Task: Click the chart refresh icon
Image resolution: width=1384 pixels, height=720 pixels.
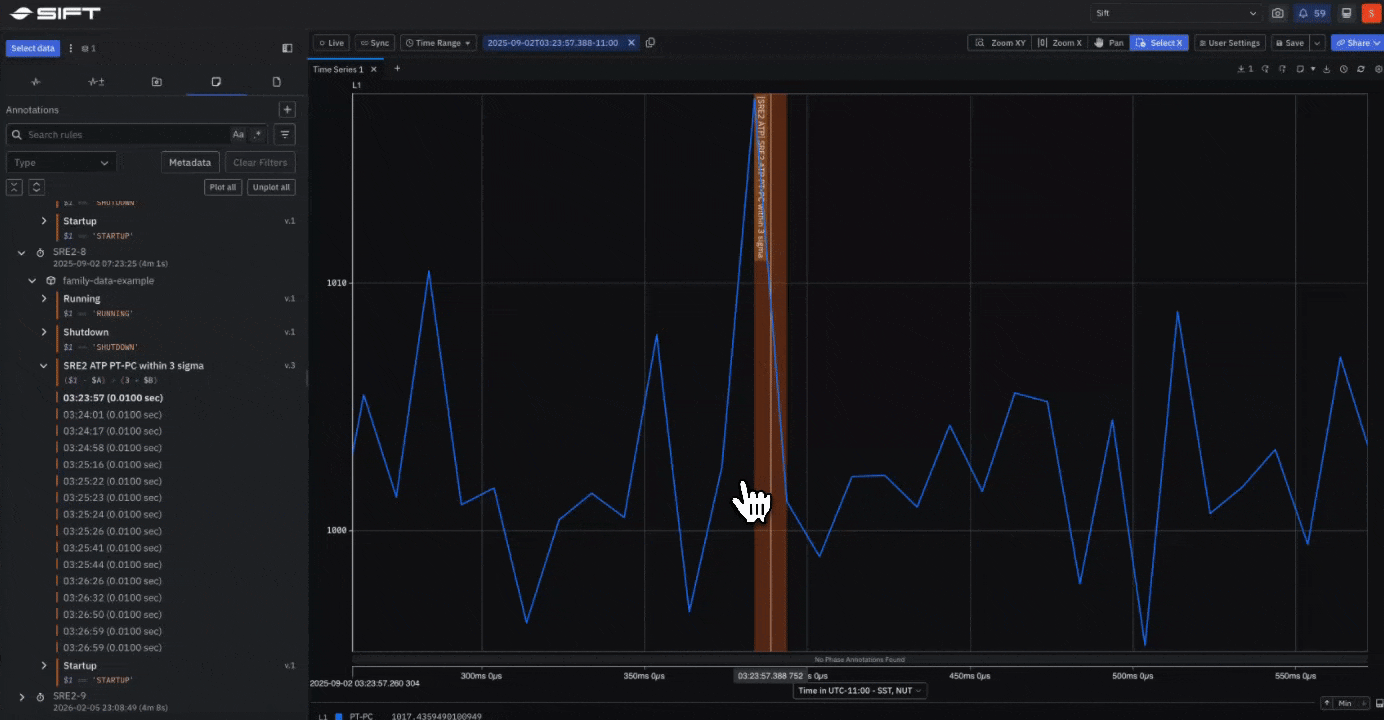Action: [x=1362, y=69]
